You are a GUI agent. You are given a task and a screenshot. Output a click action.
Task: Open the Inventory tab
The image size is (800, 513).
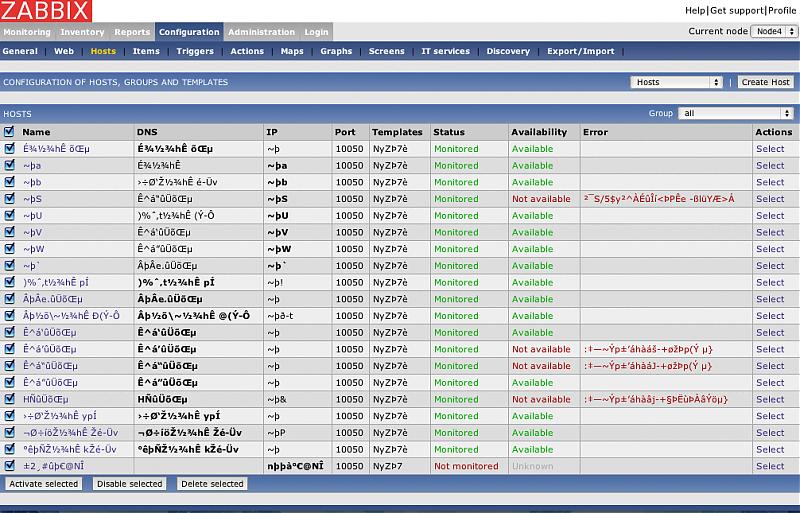pyautogui.click(x=82, y=32)
